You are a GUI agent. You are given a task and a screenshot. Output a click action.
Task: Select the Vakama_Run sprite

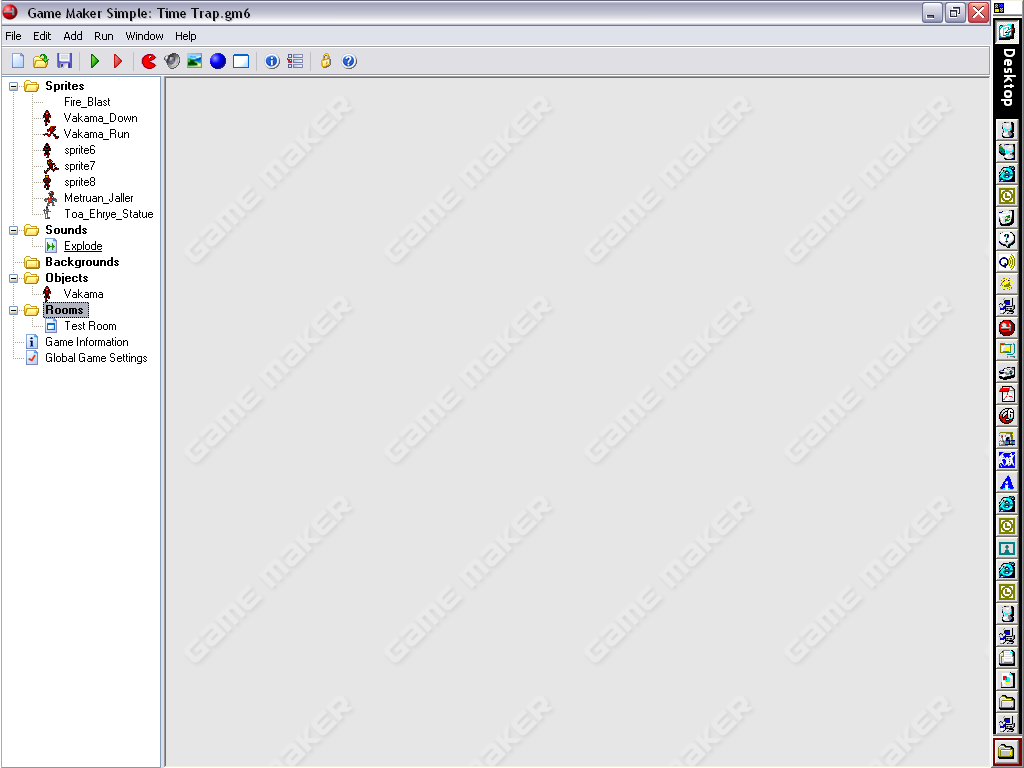coord(97,134)
